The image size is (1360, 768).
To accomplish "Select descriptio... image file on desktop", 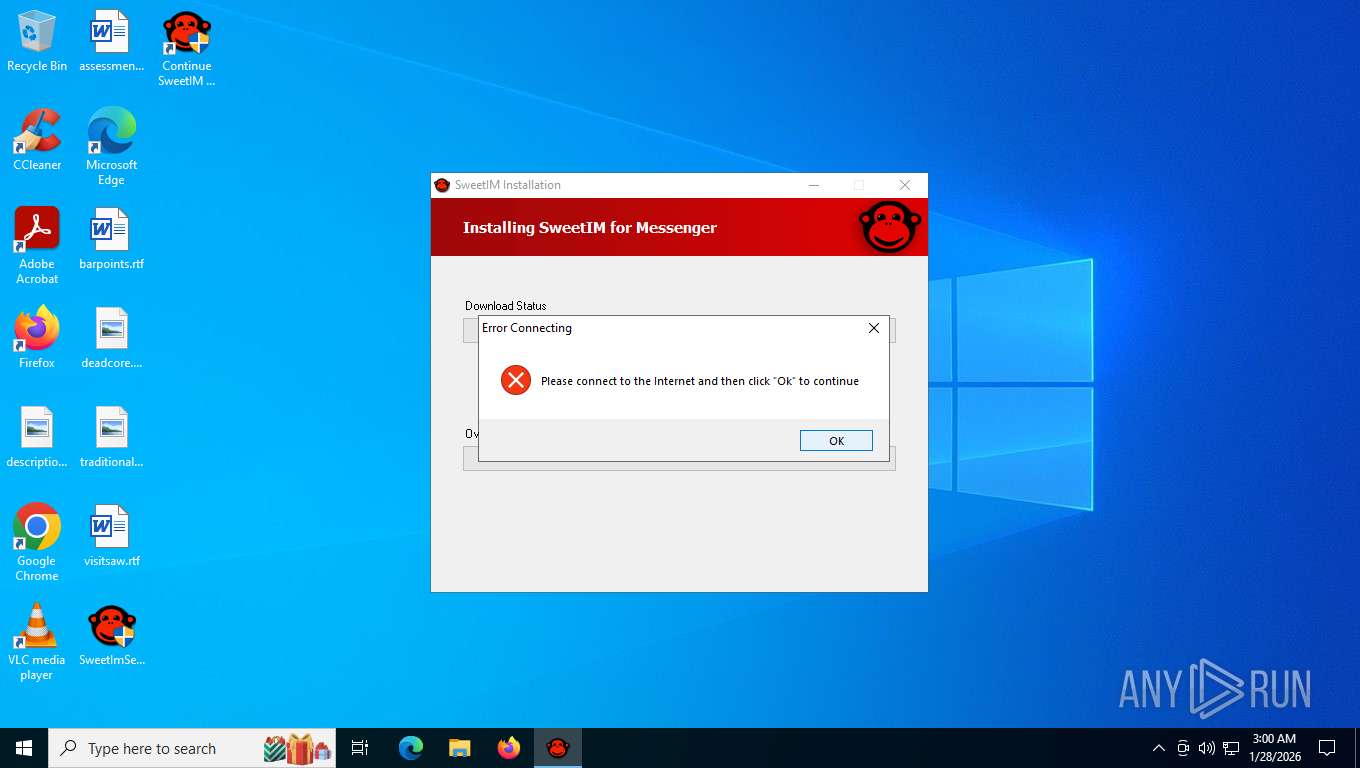I will point(37,437).
